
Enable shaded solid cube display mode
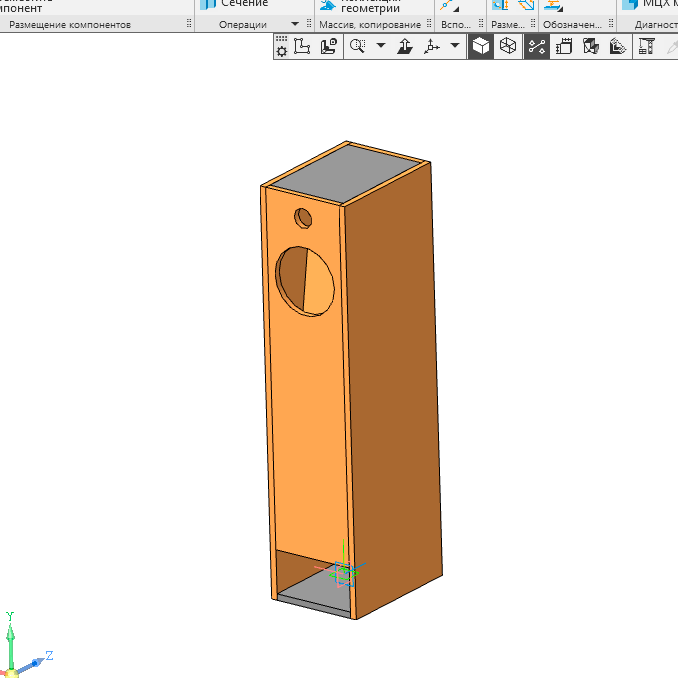(481, 46)
